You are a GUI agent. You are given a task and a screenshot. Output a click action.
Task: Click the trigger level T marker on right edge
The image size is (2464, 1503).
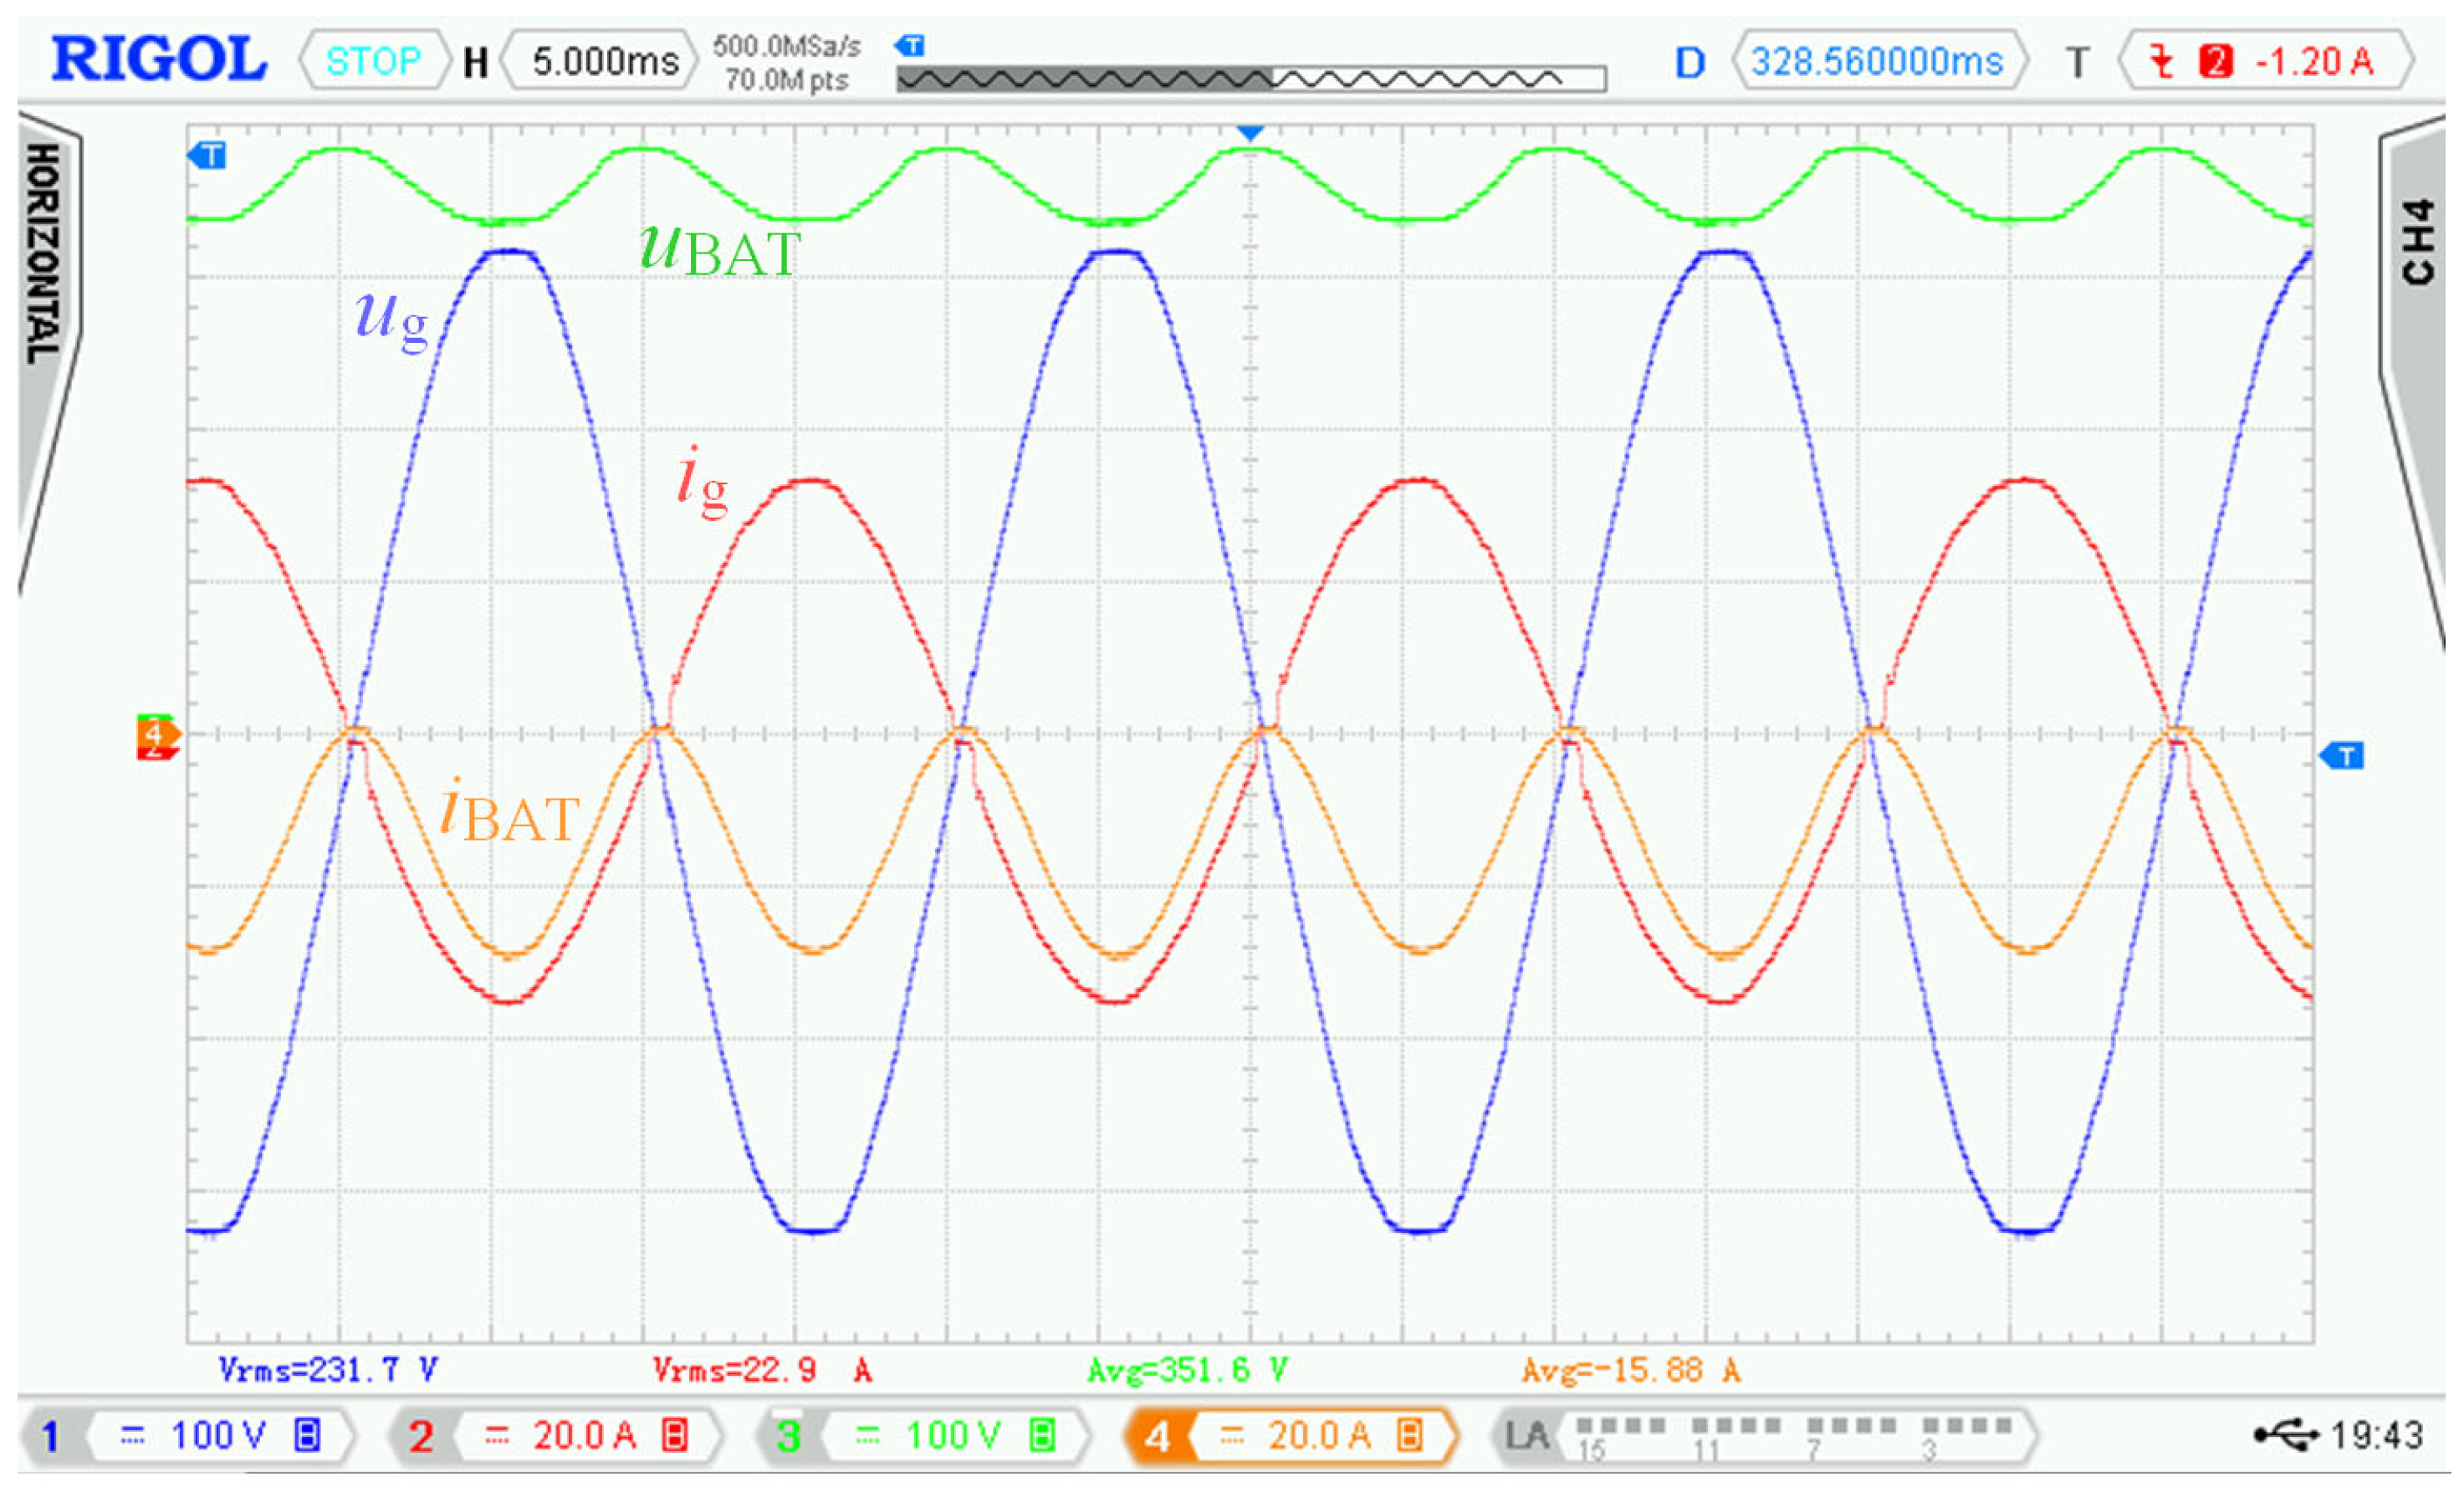coord(2342,756)
